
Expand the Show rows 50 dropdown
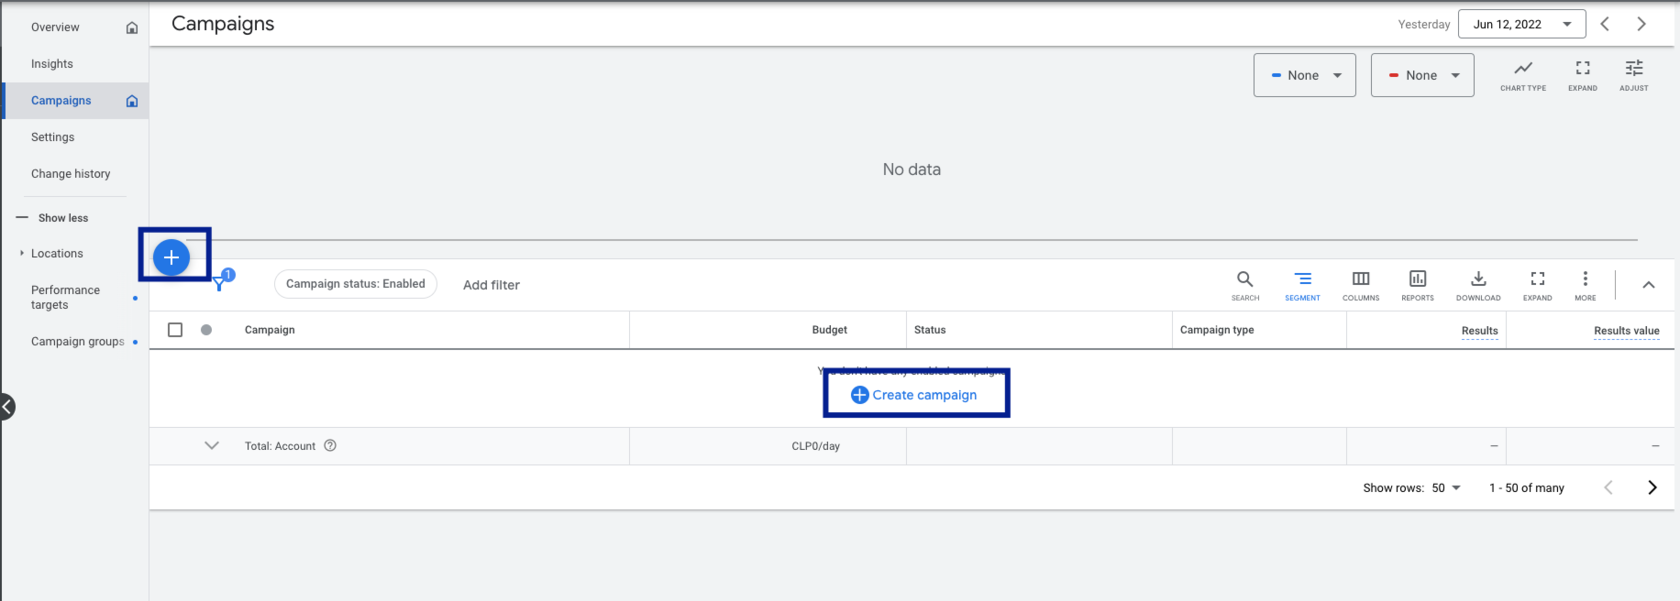[1446, 488]
